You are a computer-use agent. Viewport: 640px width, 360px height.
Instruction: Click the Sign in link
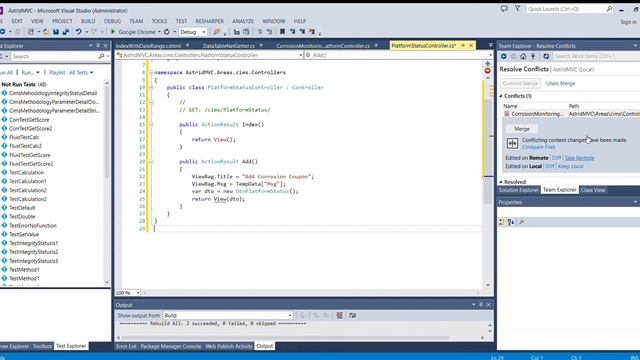pos(628,22)
